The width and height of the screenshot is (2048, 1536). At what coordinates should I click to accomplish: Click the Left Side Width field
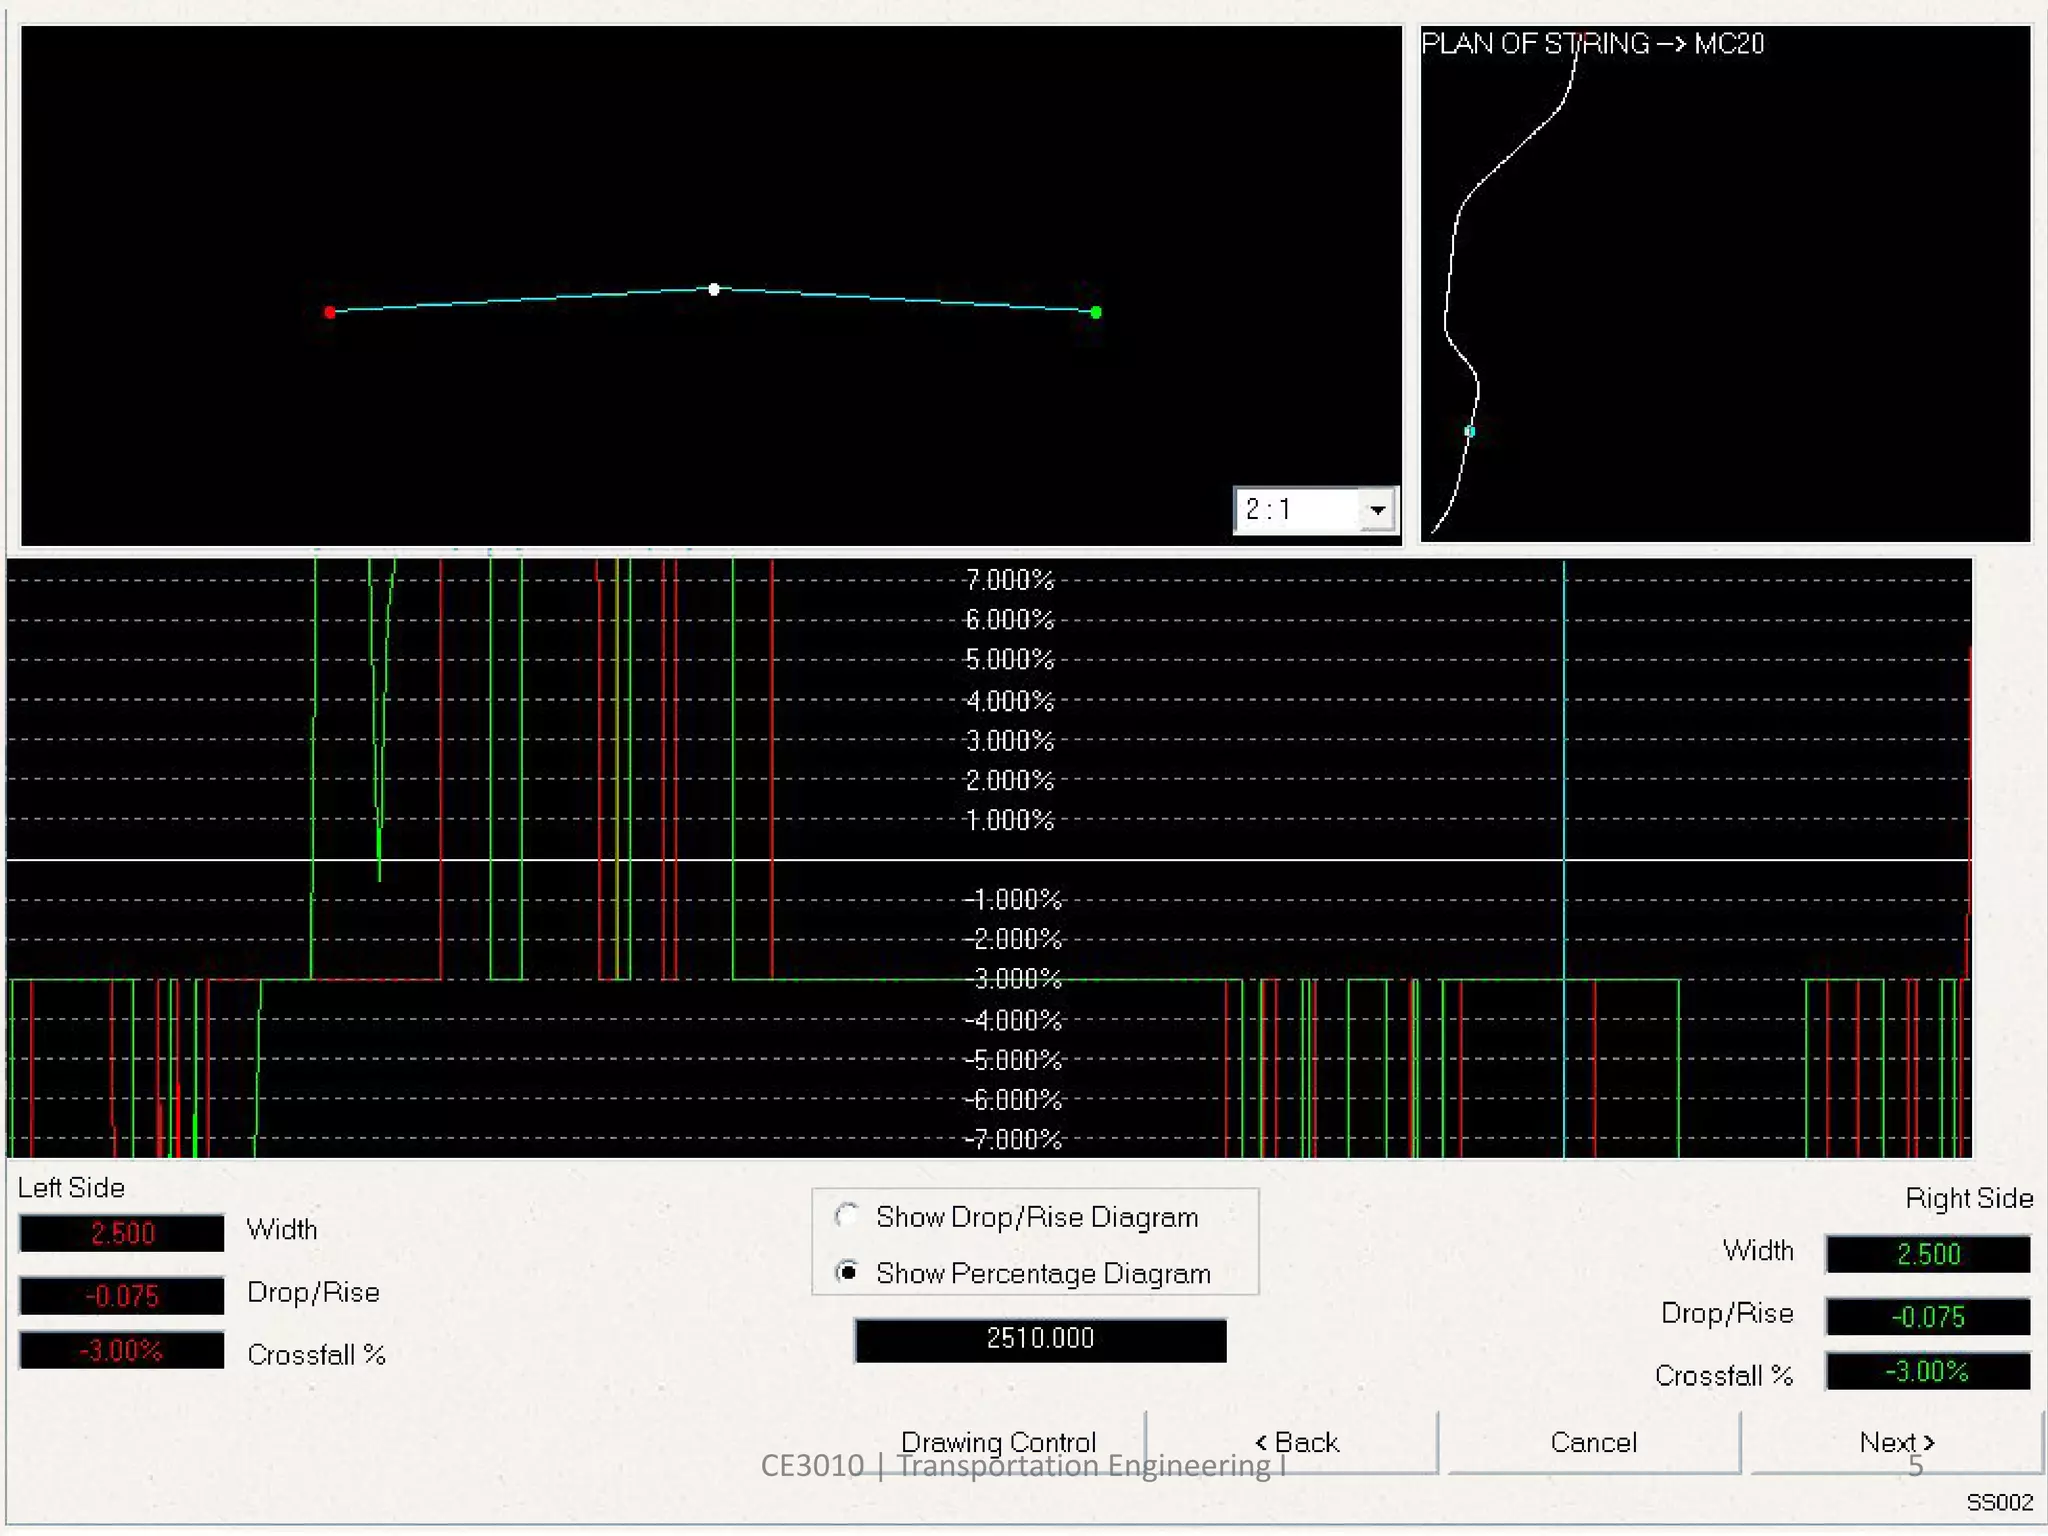122,1233
